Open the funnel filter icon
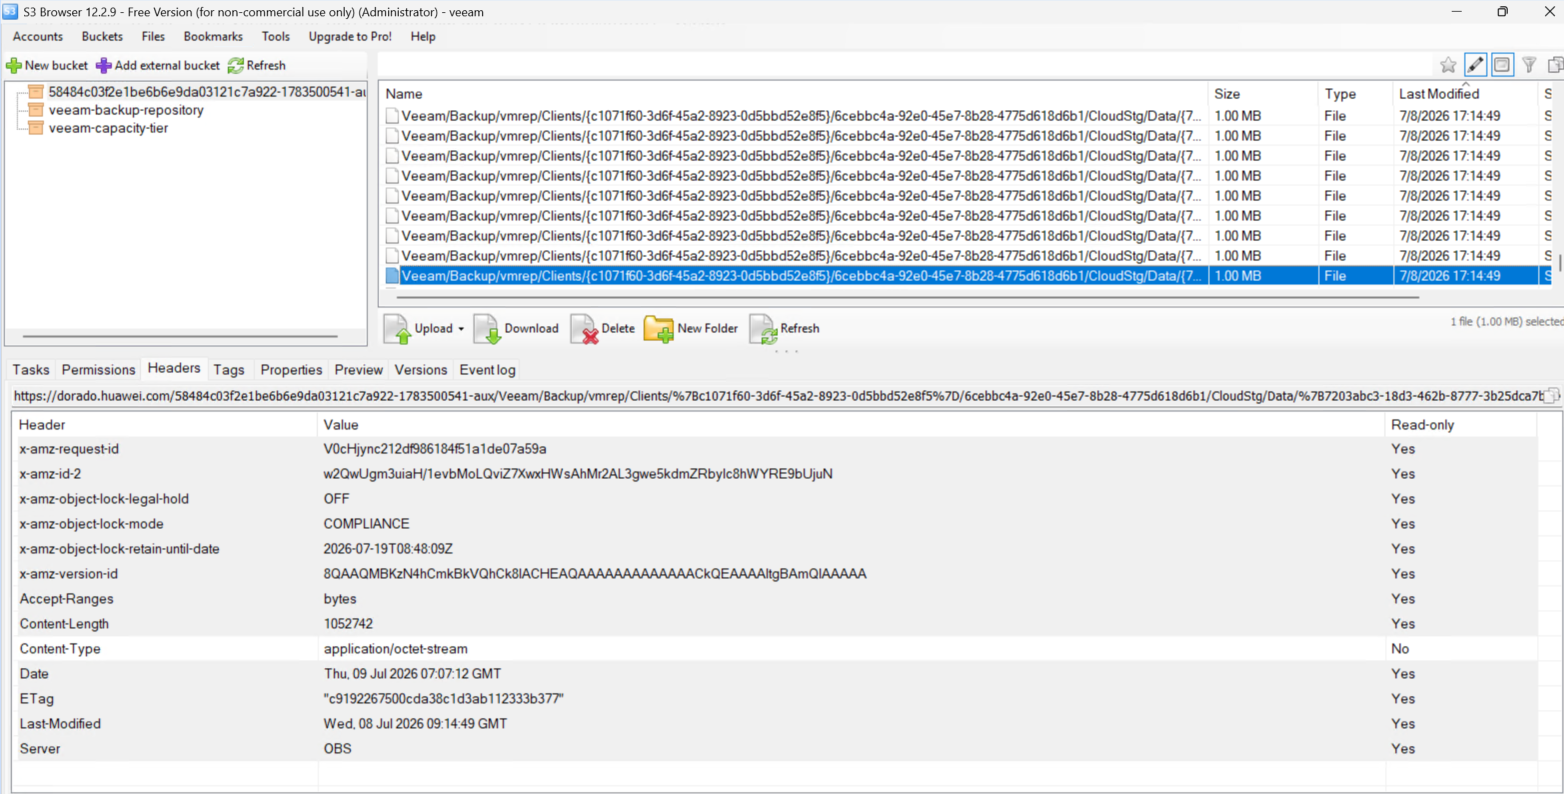Image resolution: width=1564 pixels, height=794 pixels. point(1529,65)
